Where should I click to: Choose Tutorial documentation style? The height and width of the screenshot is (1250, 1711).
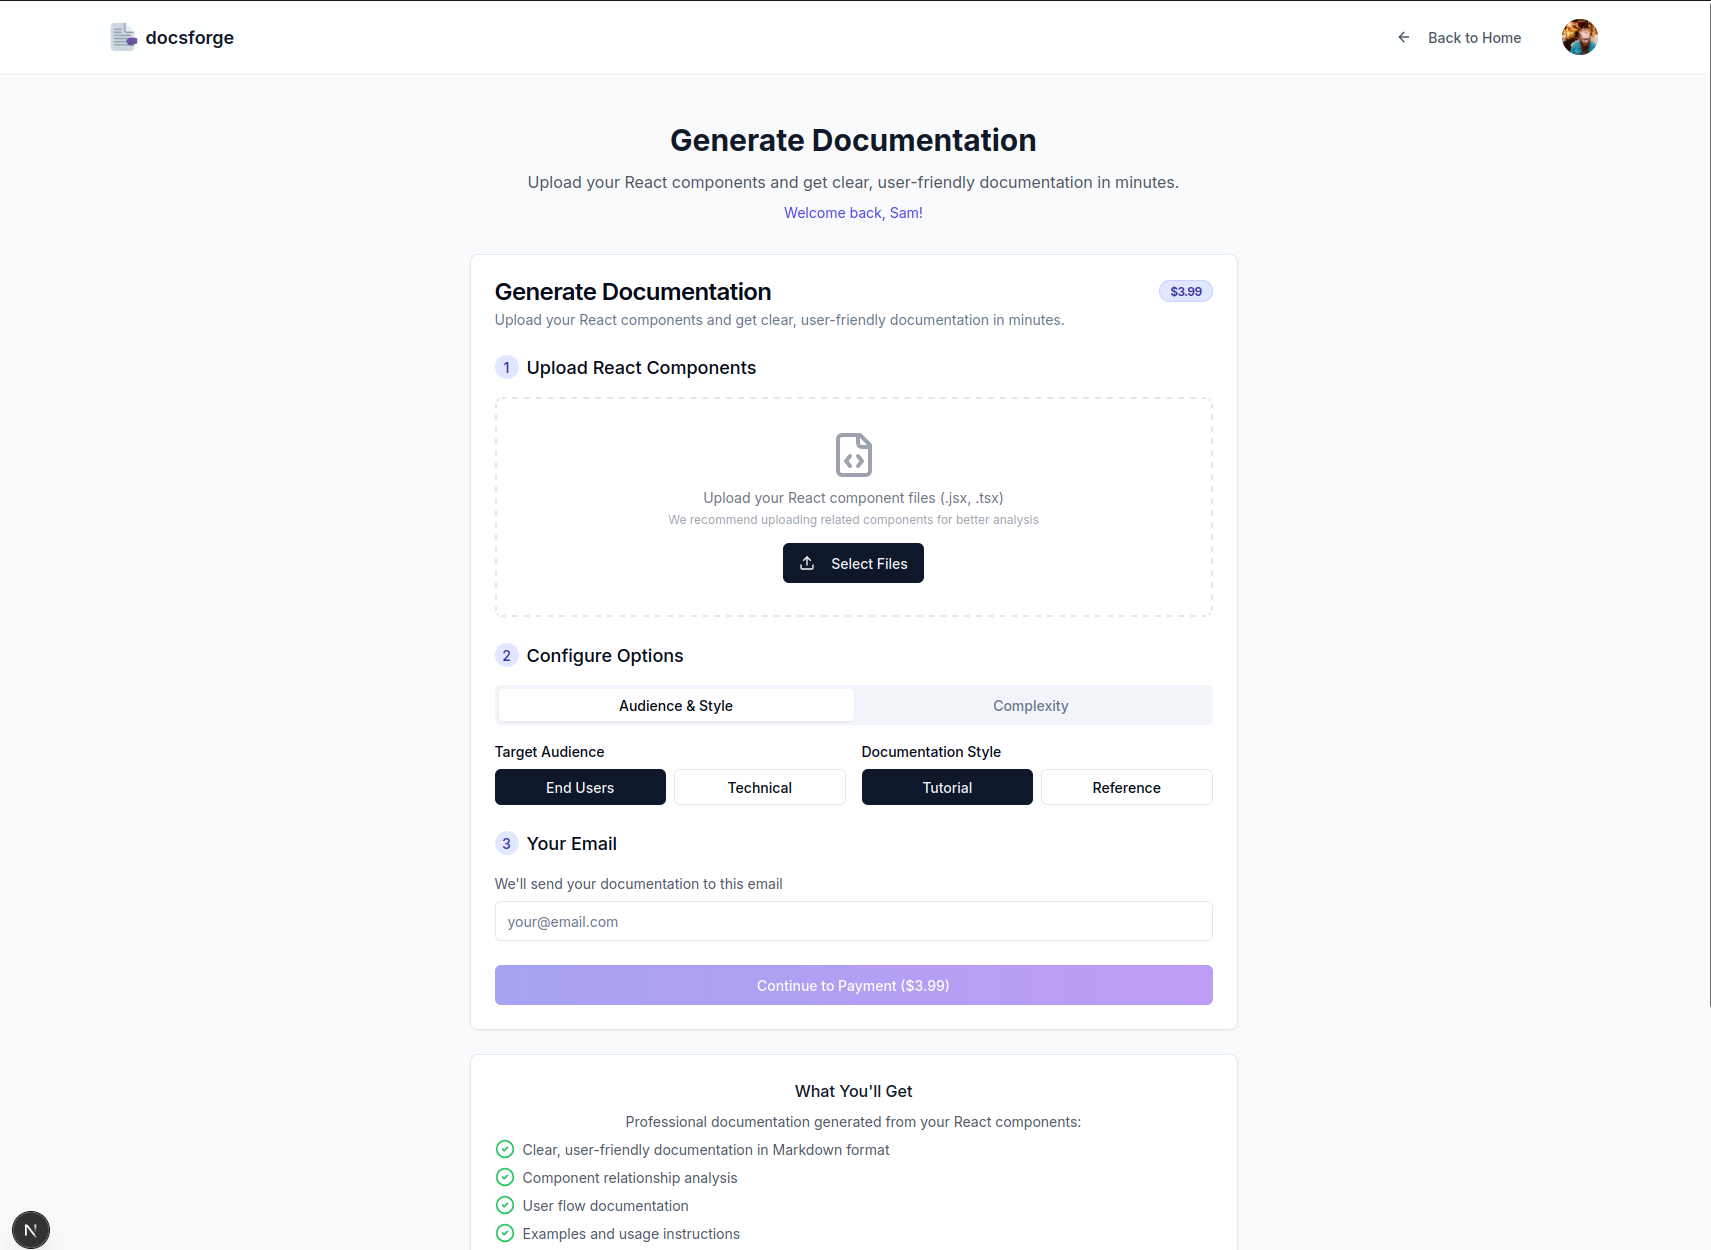(x=947, y=787)
